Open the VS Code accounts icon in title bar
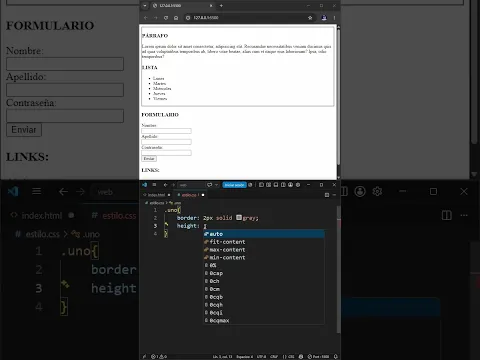480x360 pixels. (x=290, y=185)
